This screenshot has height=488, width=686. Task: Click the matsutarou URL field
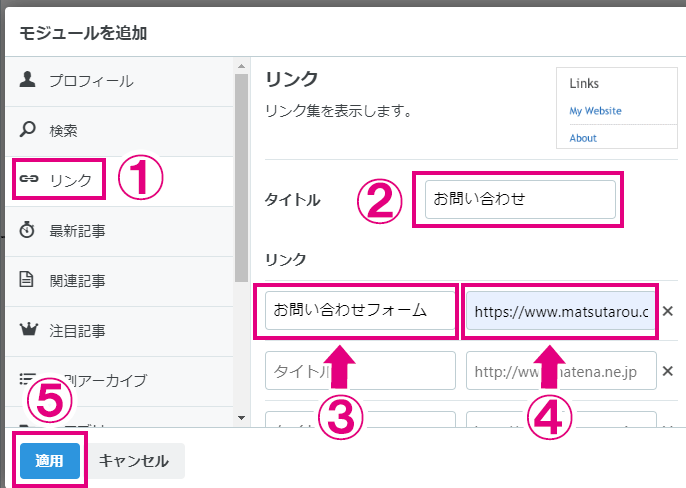561,311
